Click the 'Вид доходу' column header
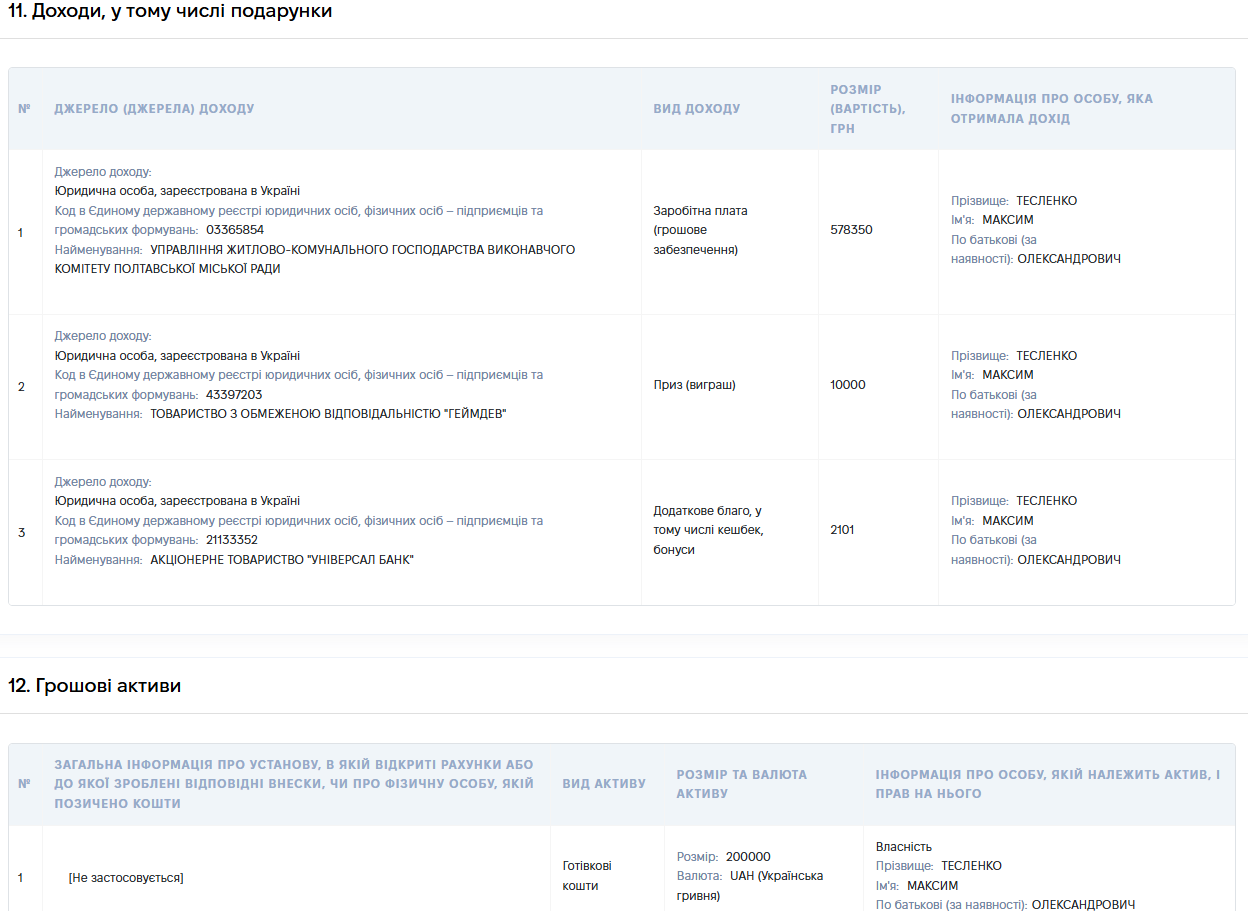The height and width of the screenshot is (911, 1248). coord(697,109)
